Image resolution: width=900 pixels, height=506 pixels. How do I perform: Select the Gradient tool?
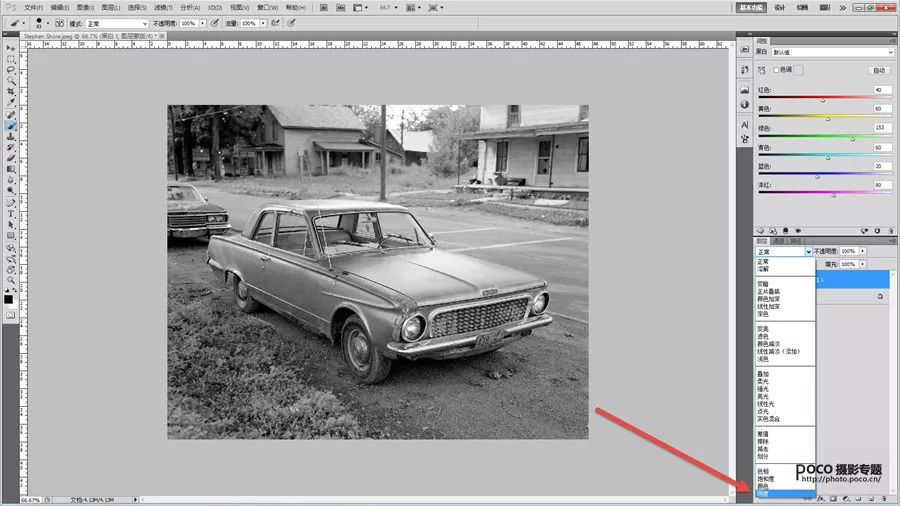click(10, 169)
